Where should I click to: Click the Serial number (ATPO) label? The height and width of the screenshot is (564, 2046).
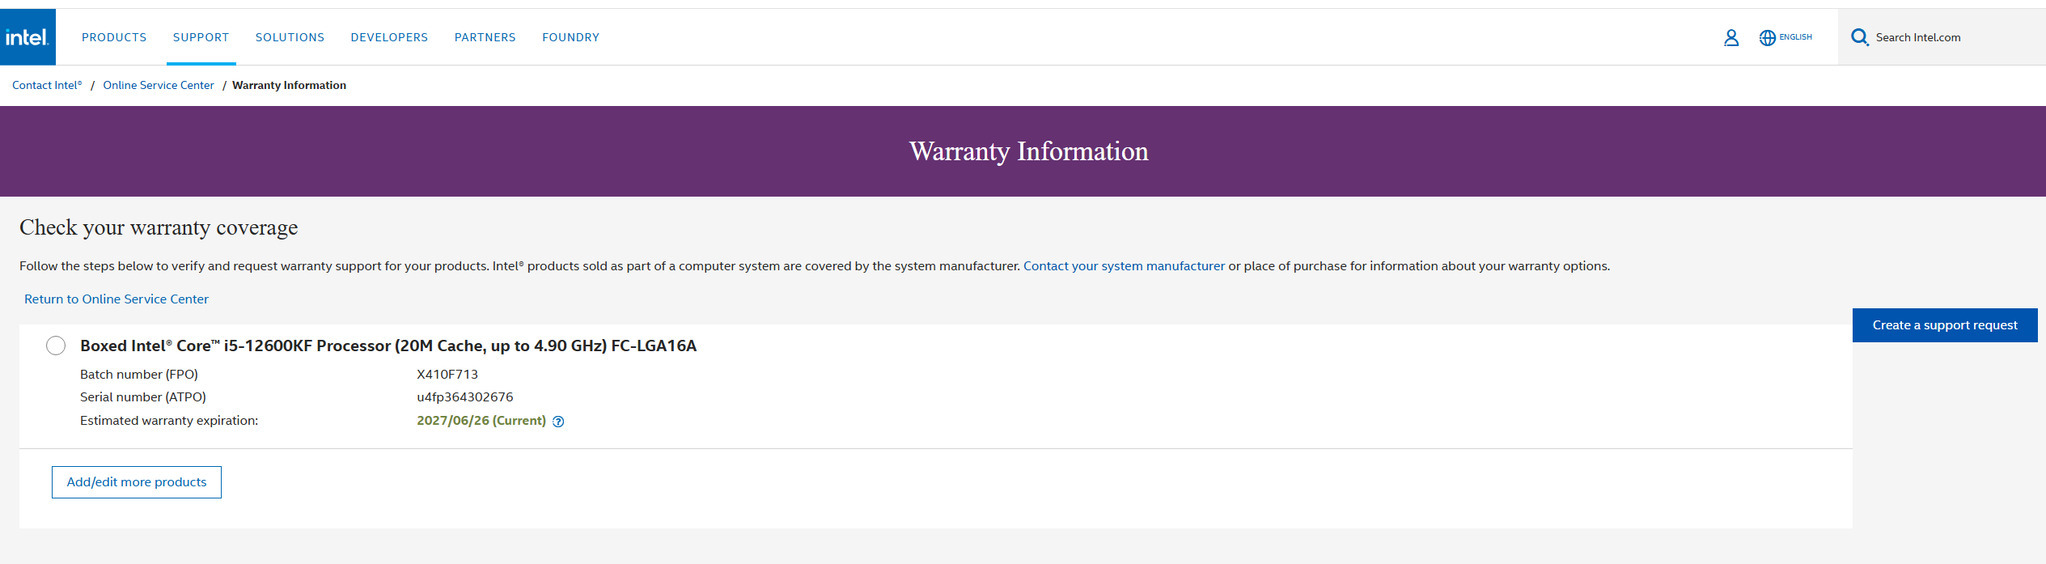[x=143, y=398]
